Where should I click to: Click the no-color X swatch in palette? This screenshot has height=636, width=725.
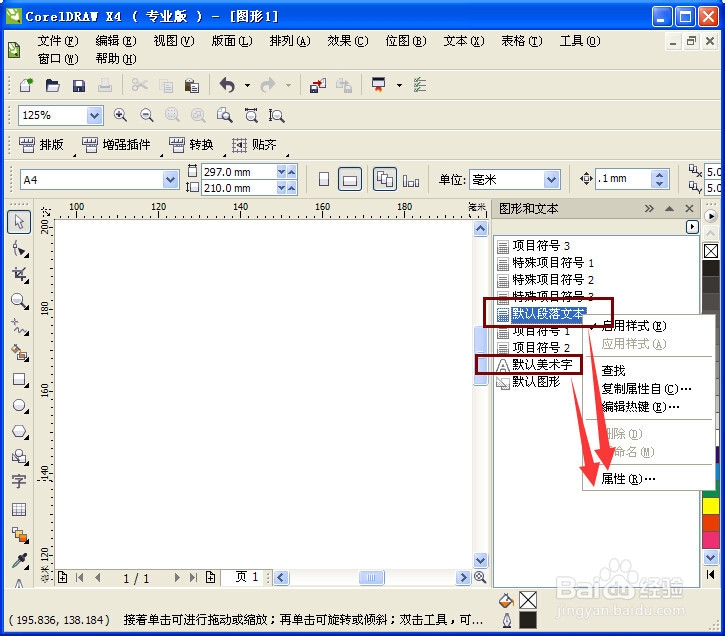tap(711, 251)
